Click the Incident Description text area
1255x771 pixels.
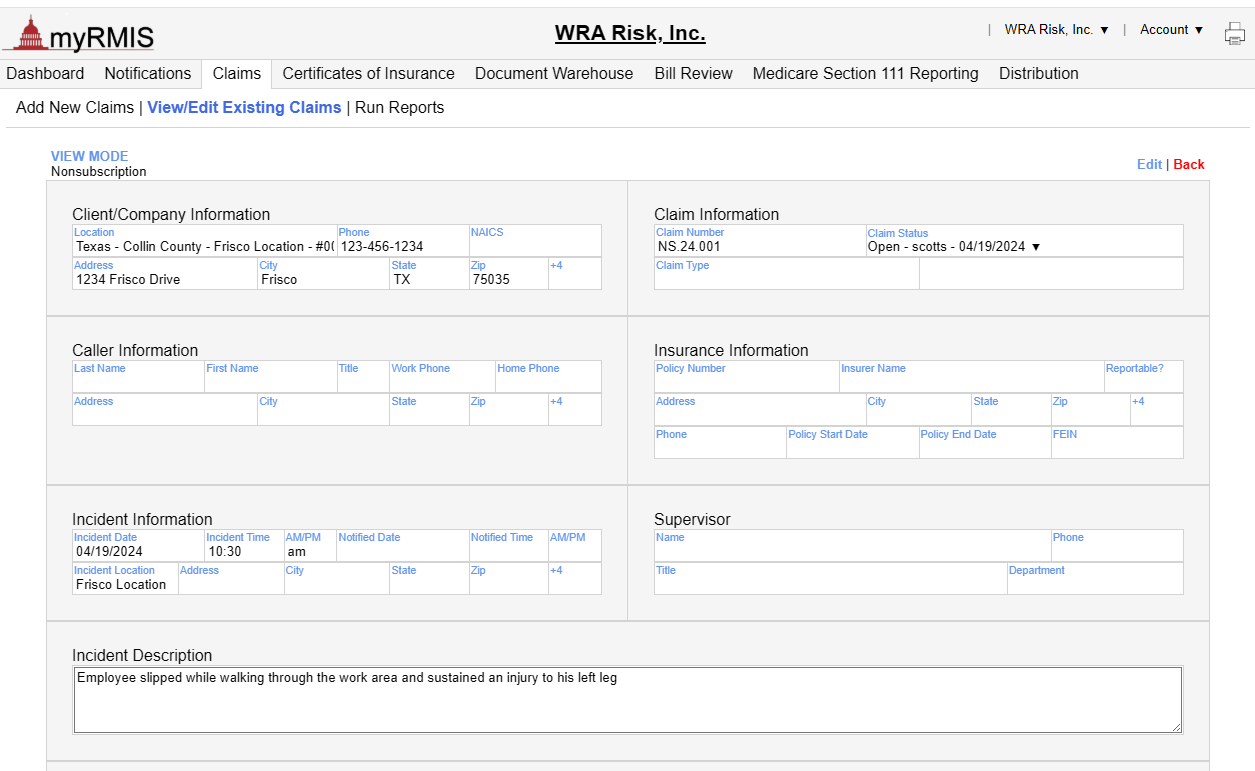coord(628,700)
